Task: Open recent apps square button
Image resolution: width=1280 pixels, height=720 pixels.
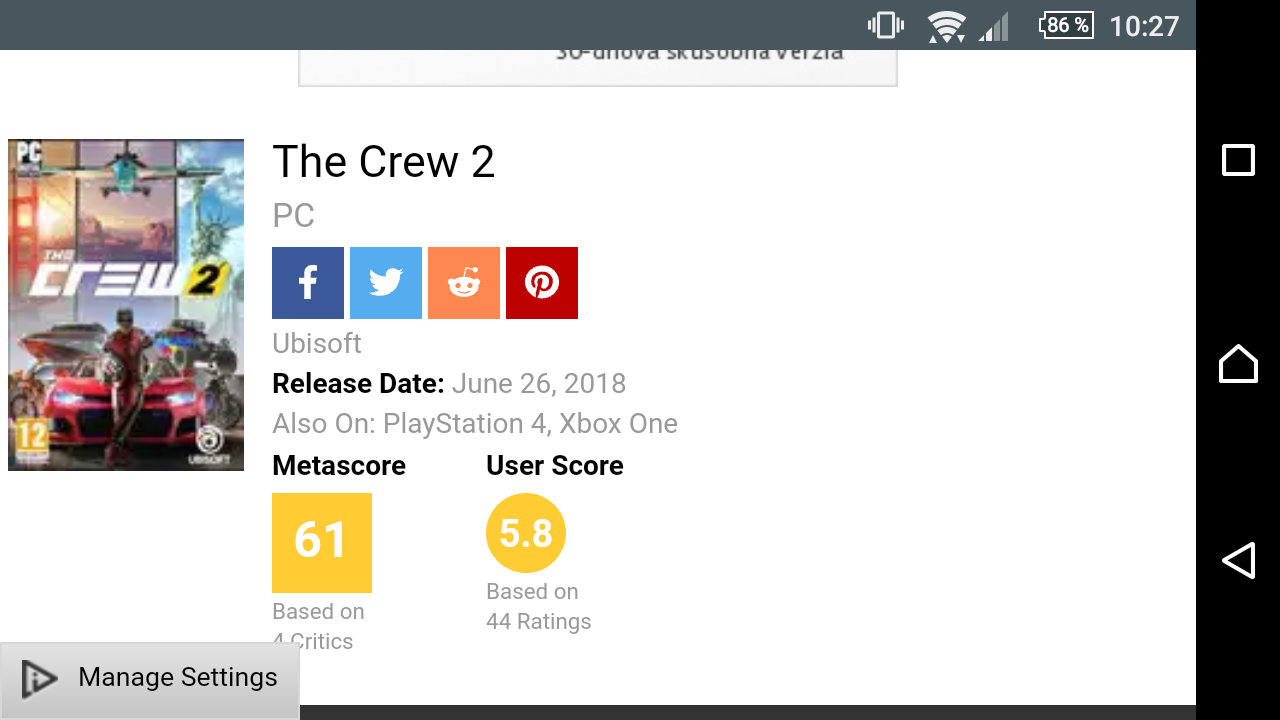Action: [1238, 160]
